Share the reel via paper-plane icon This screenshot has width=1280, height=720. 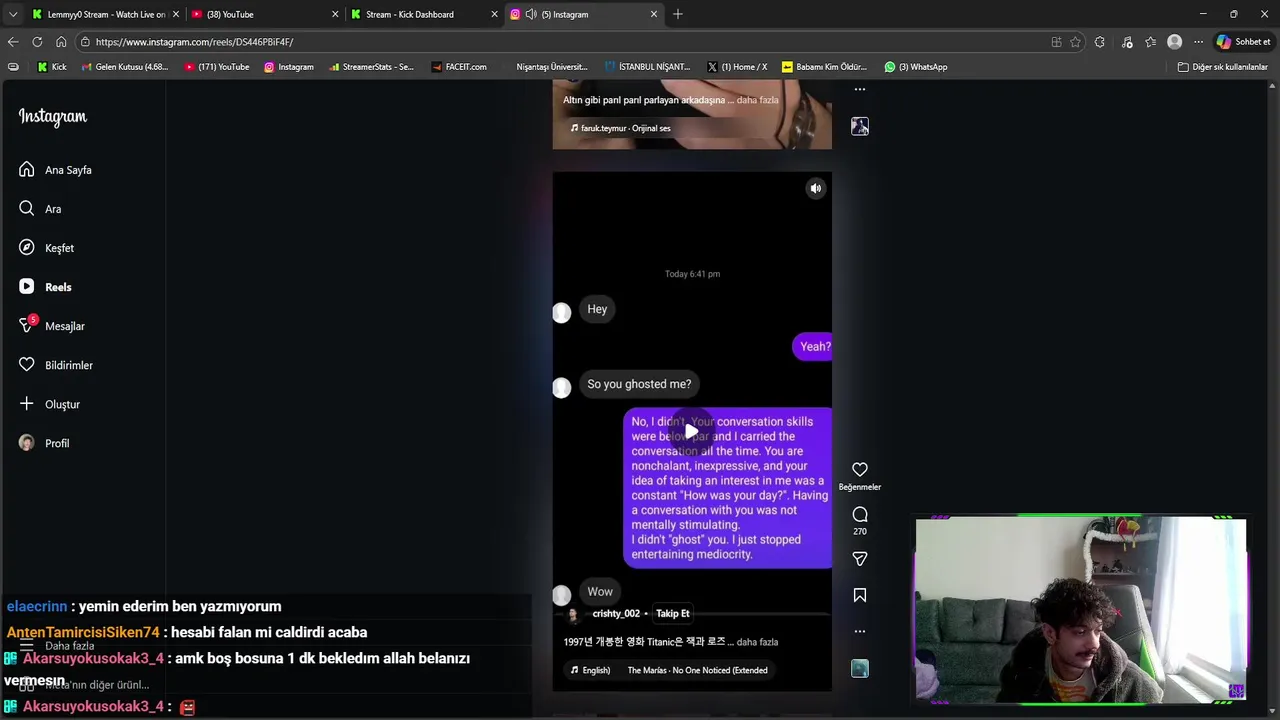859,559
